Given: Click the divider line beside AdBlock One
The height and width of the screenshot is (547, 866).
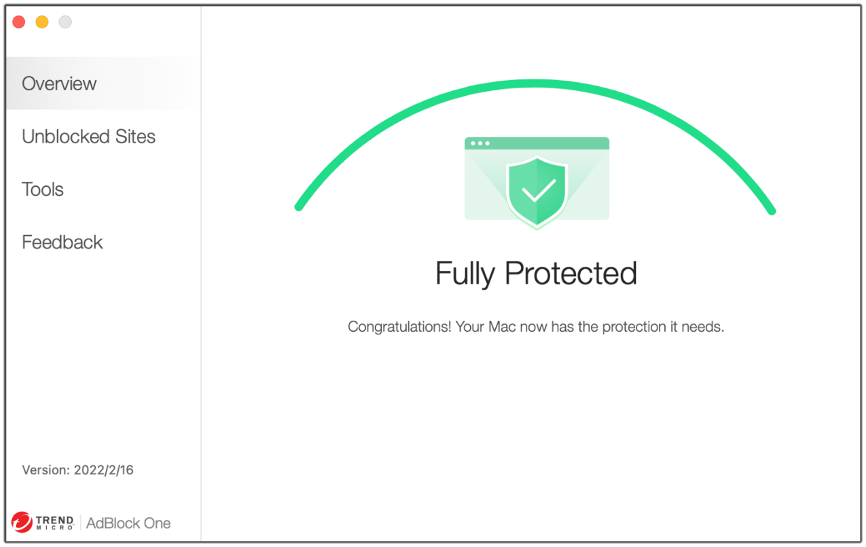Looking at the screenshot, I should pyautogui.click(x=80, y=522).
